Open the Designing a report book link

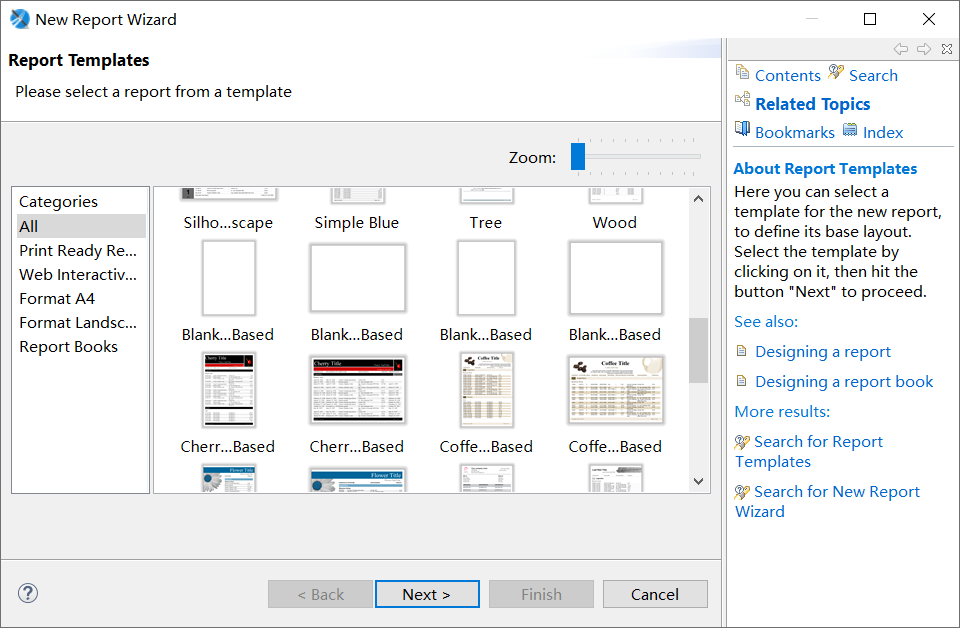844,381
